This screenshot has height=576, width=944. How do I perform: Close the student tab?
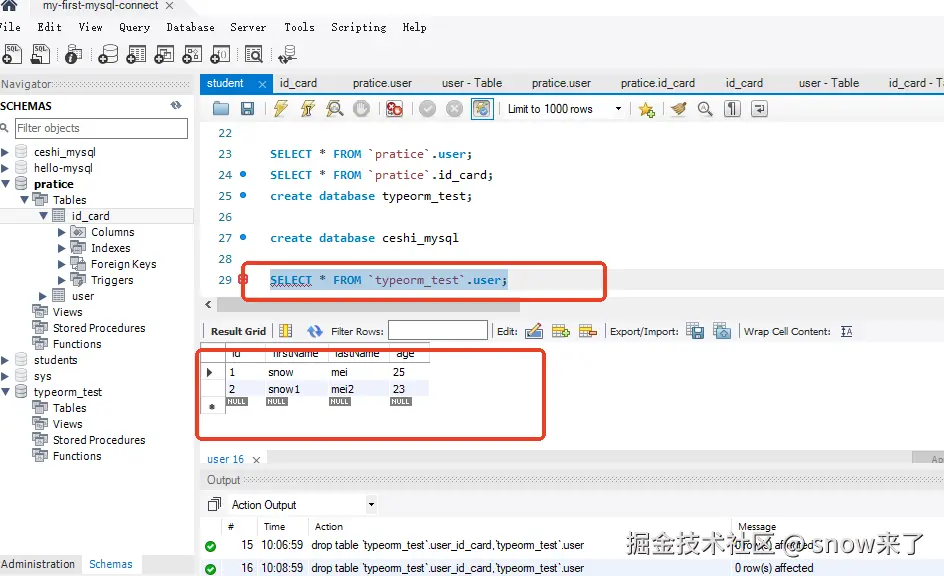[x=262, y=84]
